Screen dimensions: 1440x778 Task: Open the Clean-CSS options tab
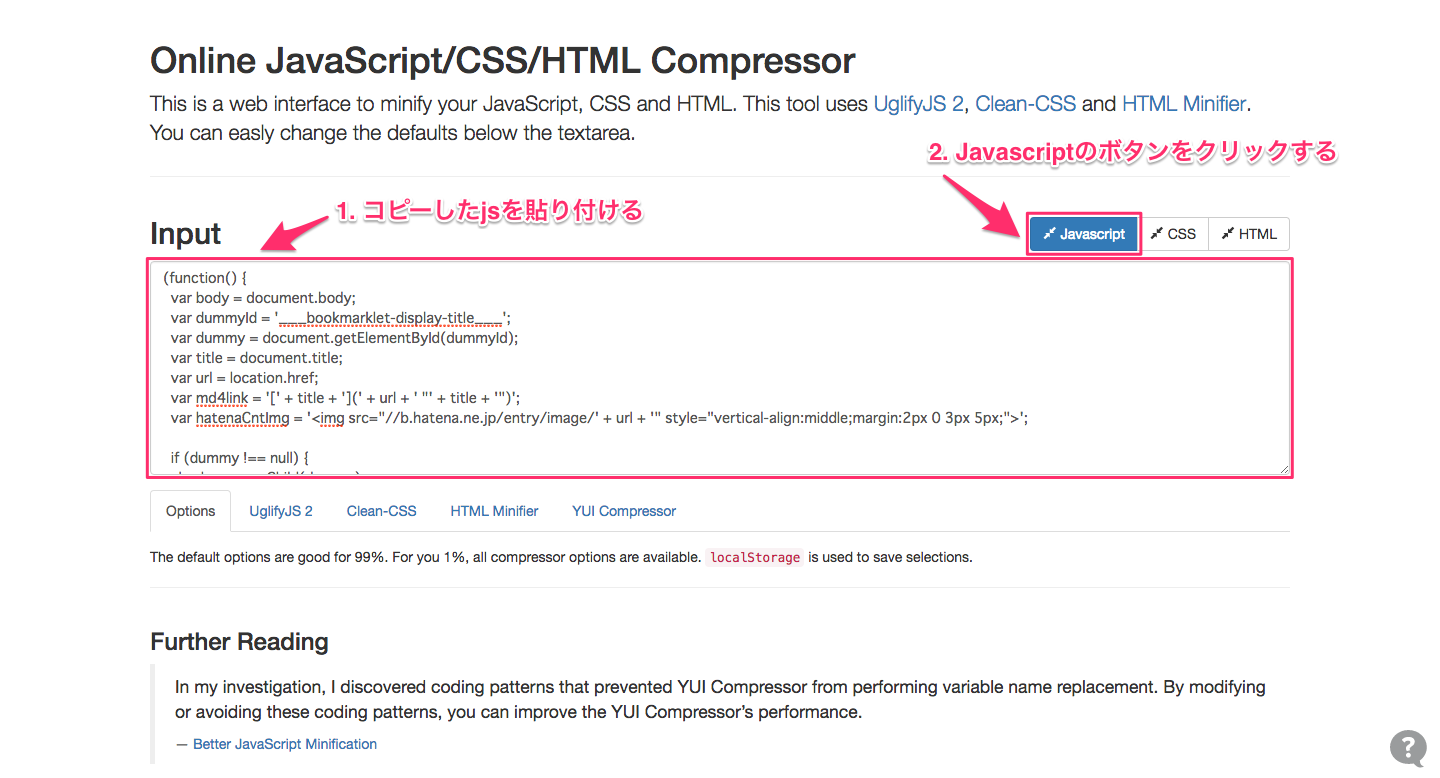click(x=381, y=511)
